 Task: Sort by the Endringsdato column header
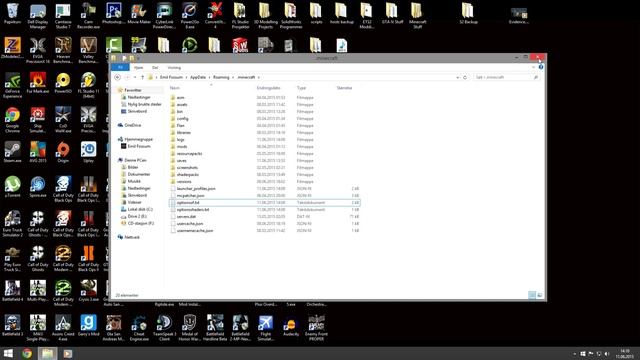coord(268,88)
